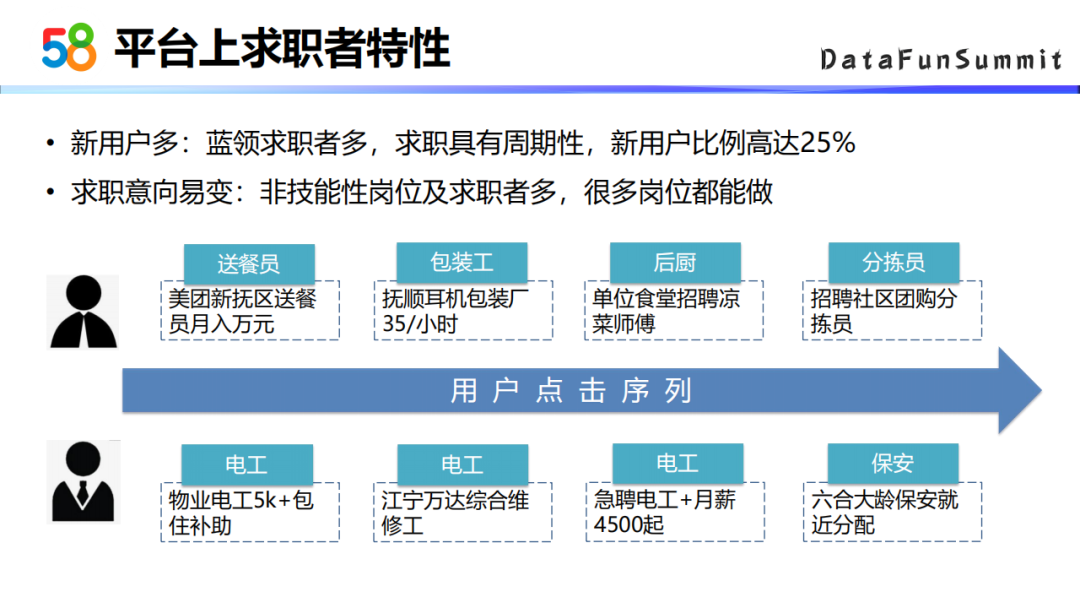Click the 电工 label above 急聘电工

(x=678, y=463)
